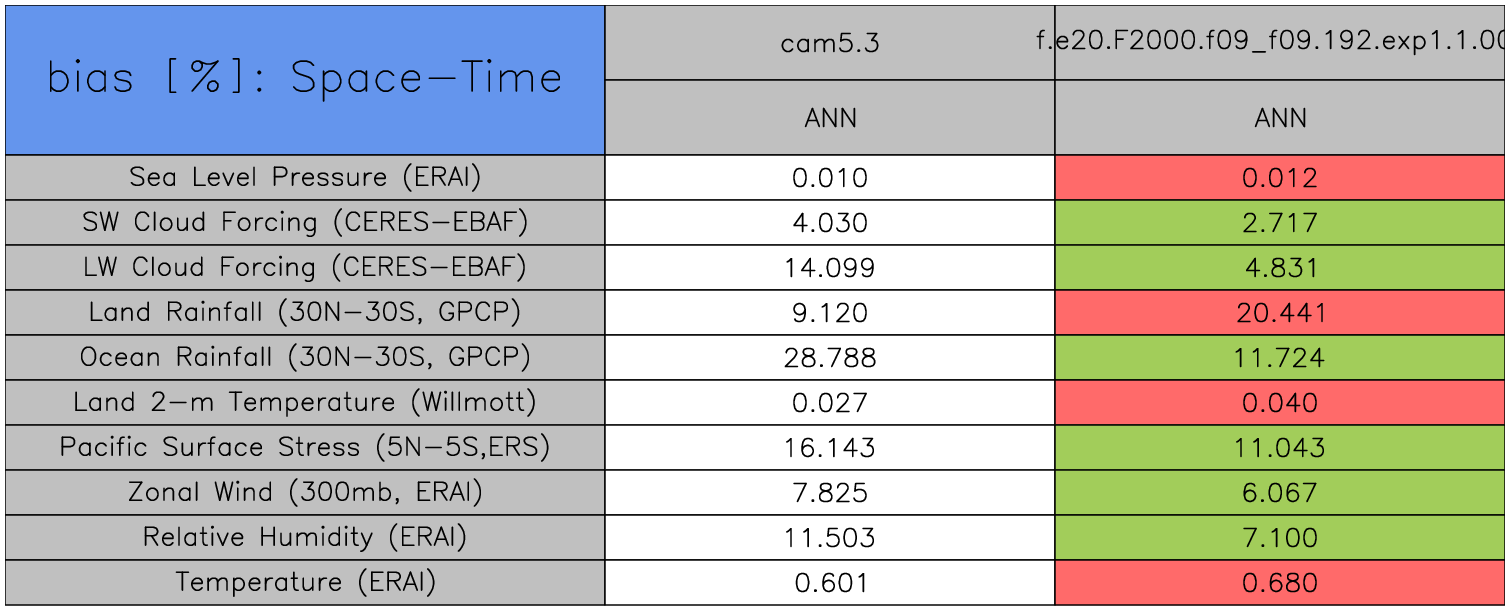This screenshot has height=611, width=1510.
Task: Click the Zonal Wind (300mb, ERAI) label
Action: [x=305, y=493]
